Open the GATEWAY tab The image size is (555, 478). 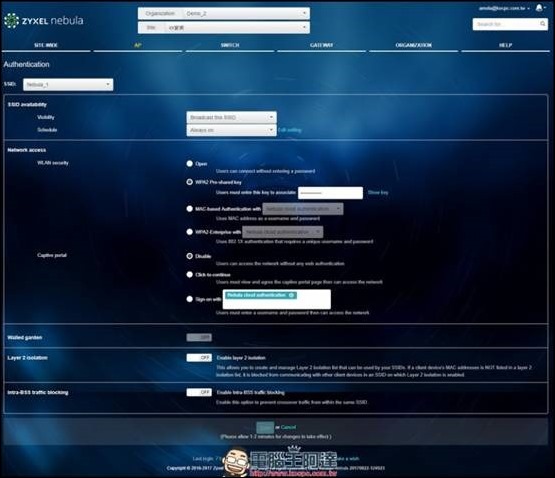point(321,45)
